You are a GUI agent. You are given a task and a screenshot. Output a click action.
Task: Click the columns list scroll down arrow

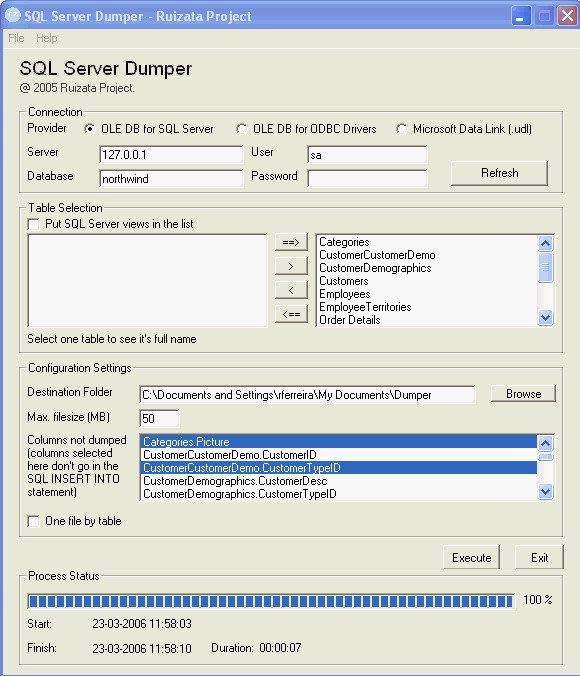(x=546, y=491)
